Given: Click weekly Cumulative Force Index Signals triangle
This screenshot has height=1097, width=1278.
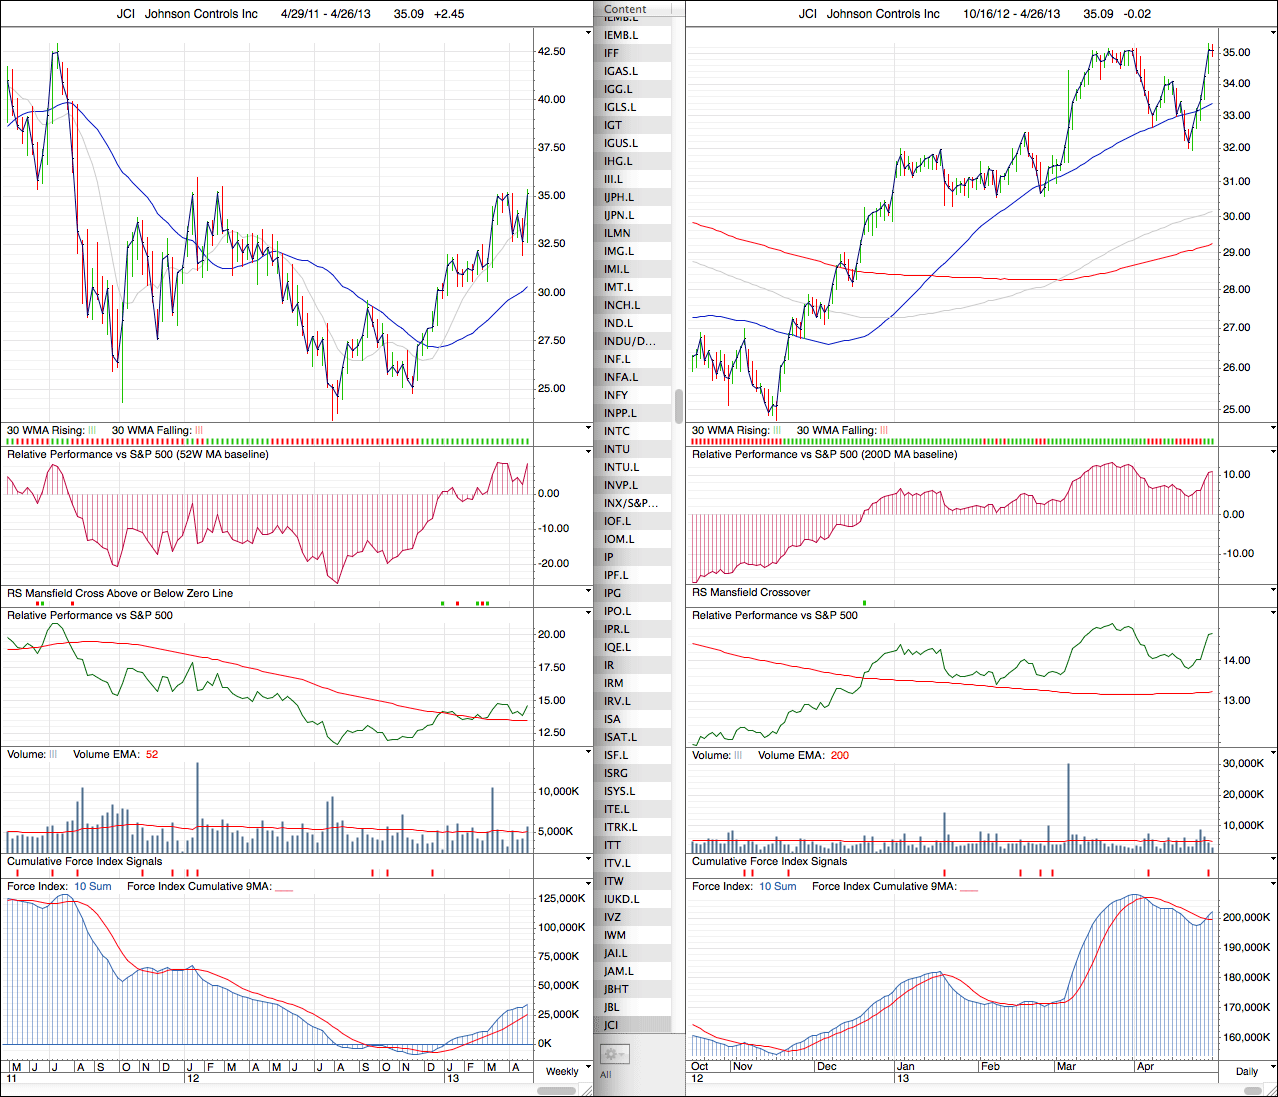Looking at the screenshot, I should tap(588, 860).
